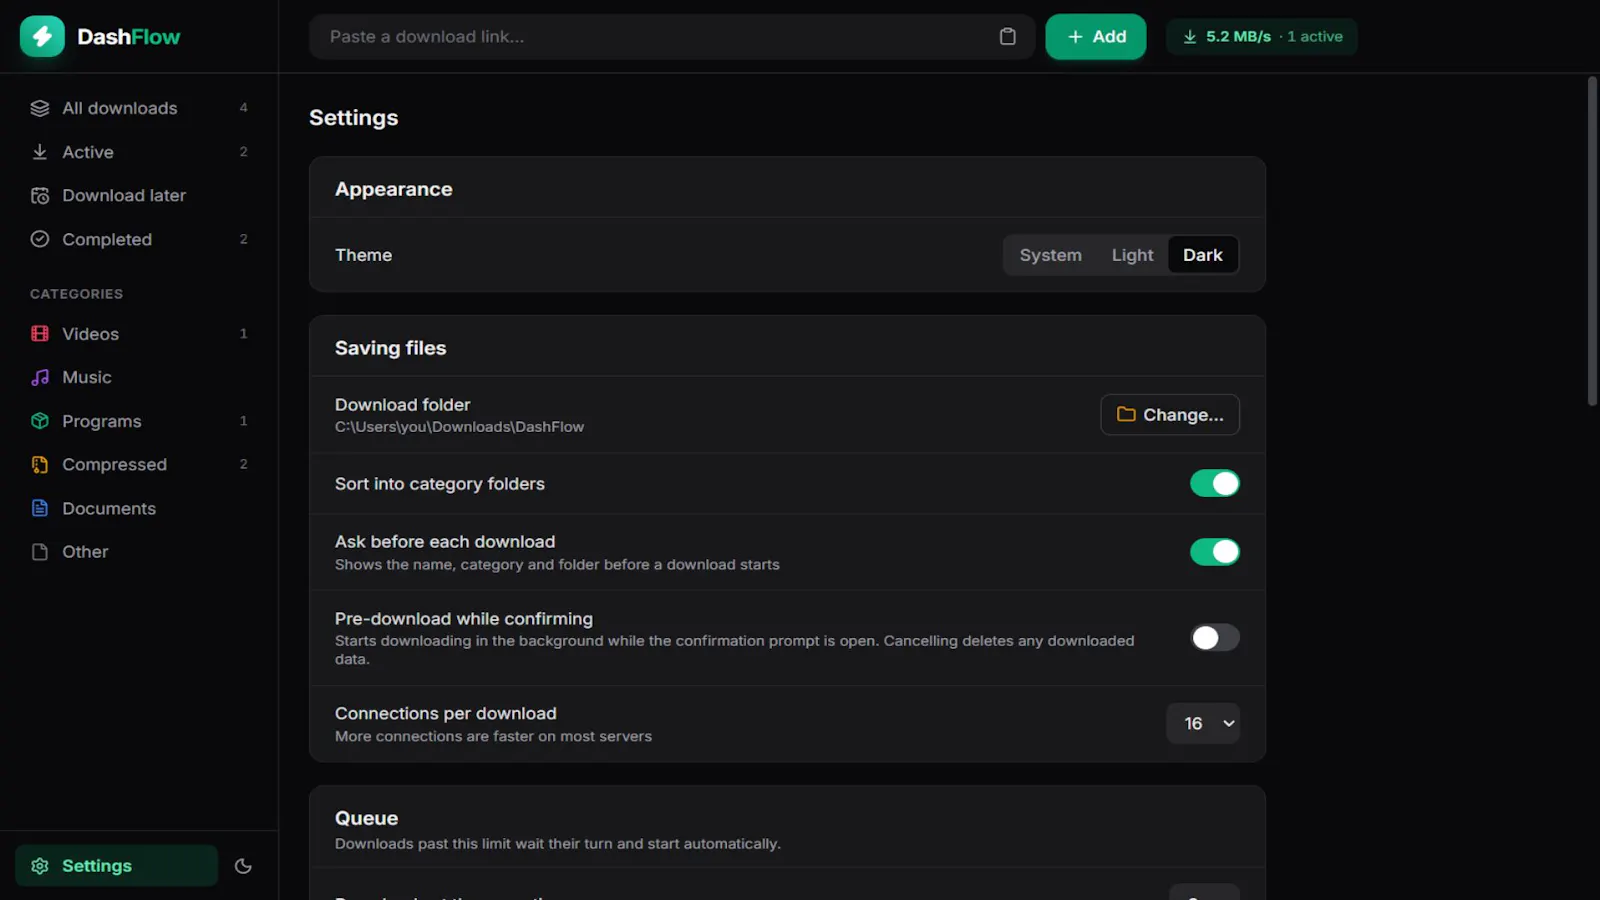The image size is (1600, 900).
Task: Click the Saving files section heading
Action: coord(390,348)
